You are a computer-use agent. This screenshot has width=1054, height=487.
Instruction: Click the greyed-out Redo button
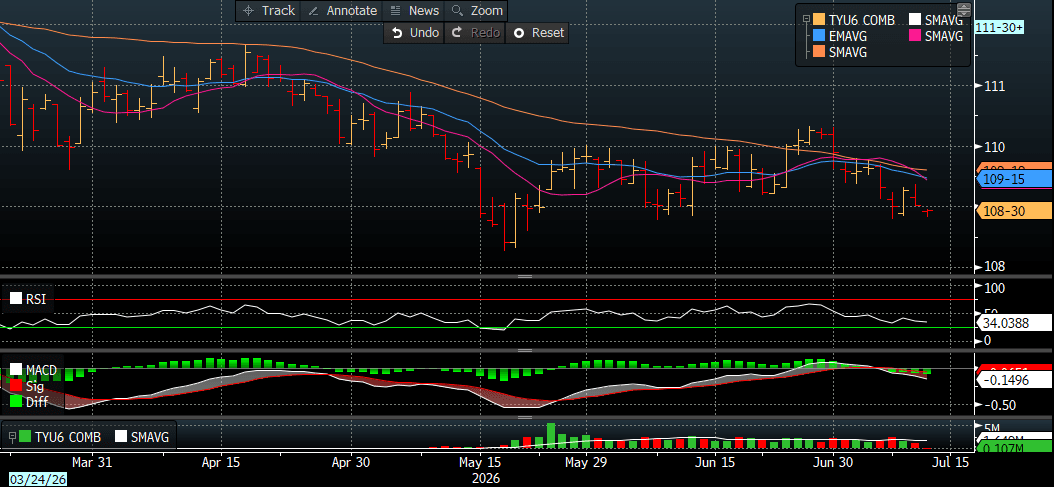(475, 32)
